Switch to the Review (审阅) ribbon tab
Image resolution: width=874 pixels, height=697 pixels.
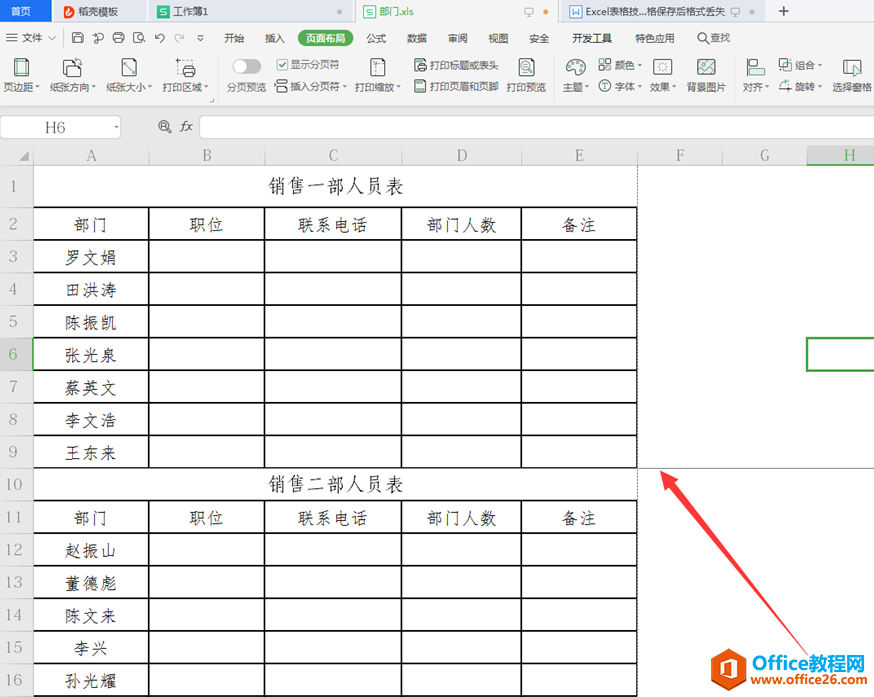(x=458, y=38)
